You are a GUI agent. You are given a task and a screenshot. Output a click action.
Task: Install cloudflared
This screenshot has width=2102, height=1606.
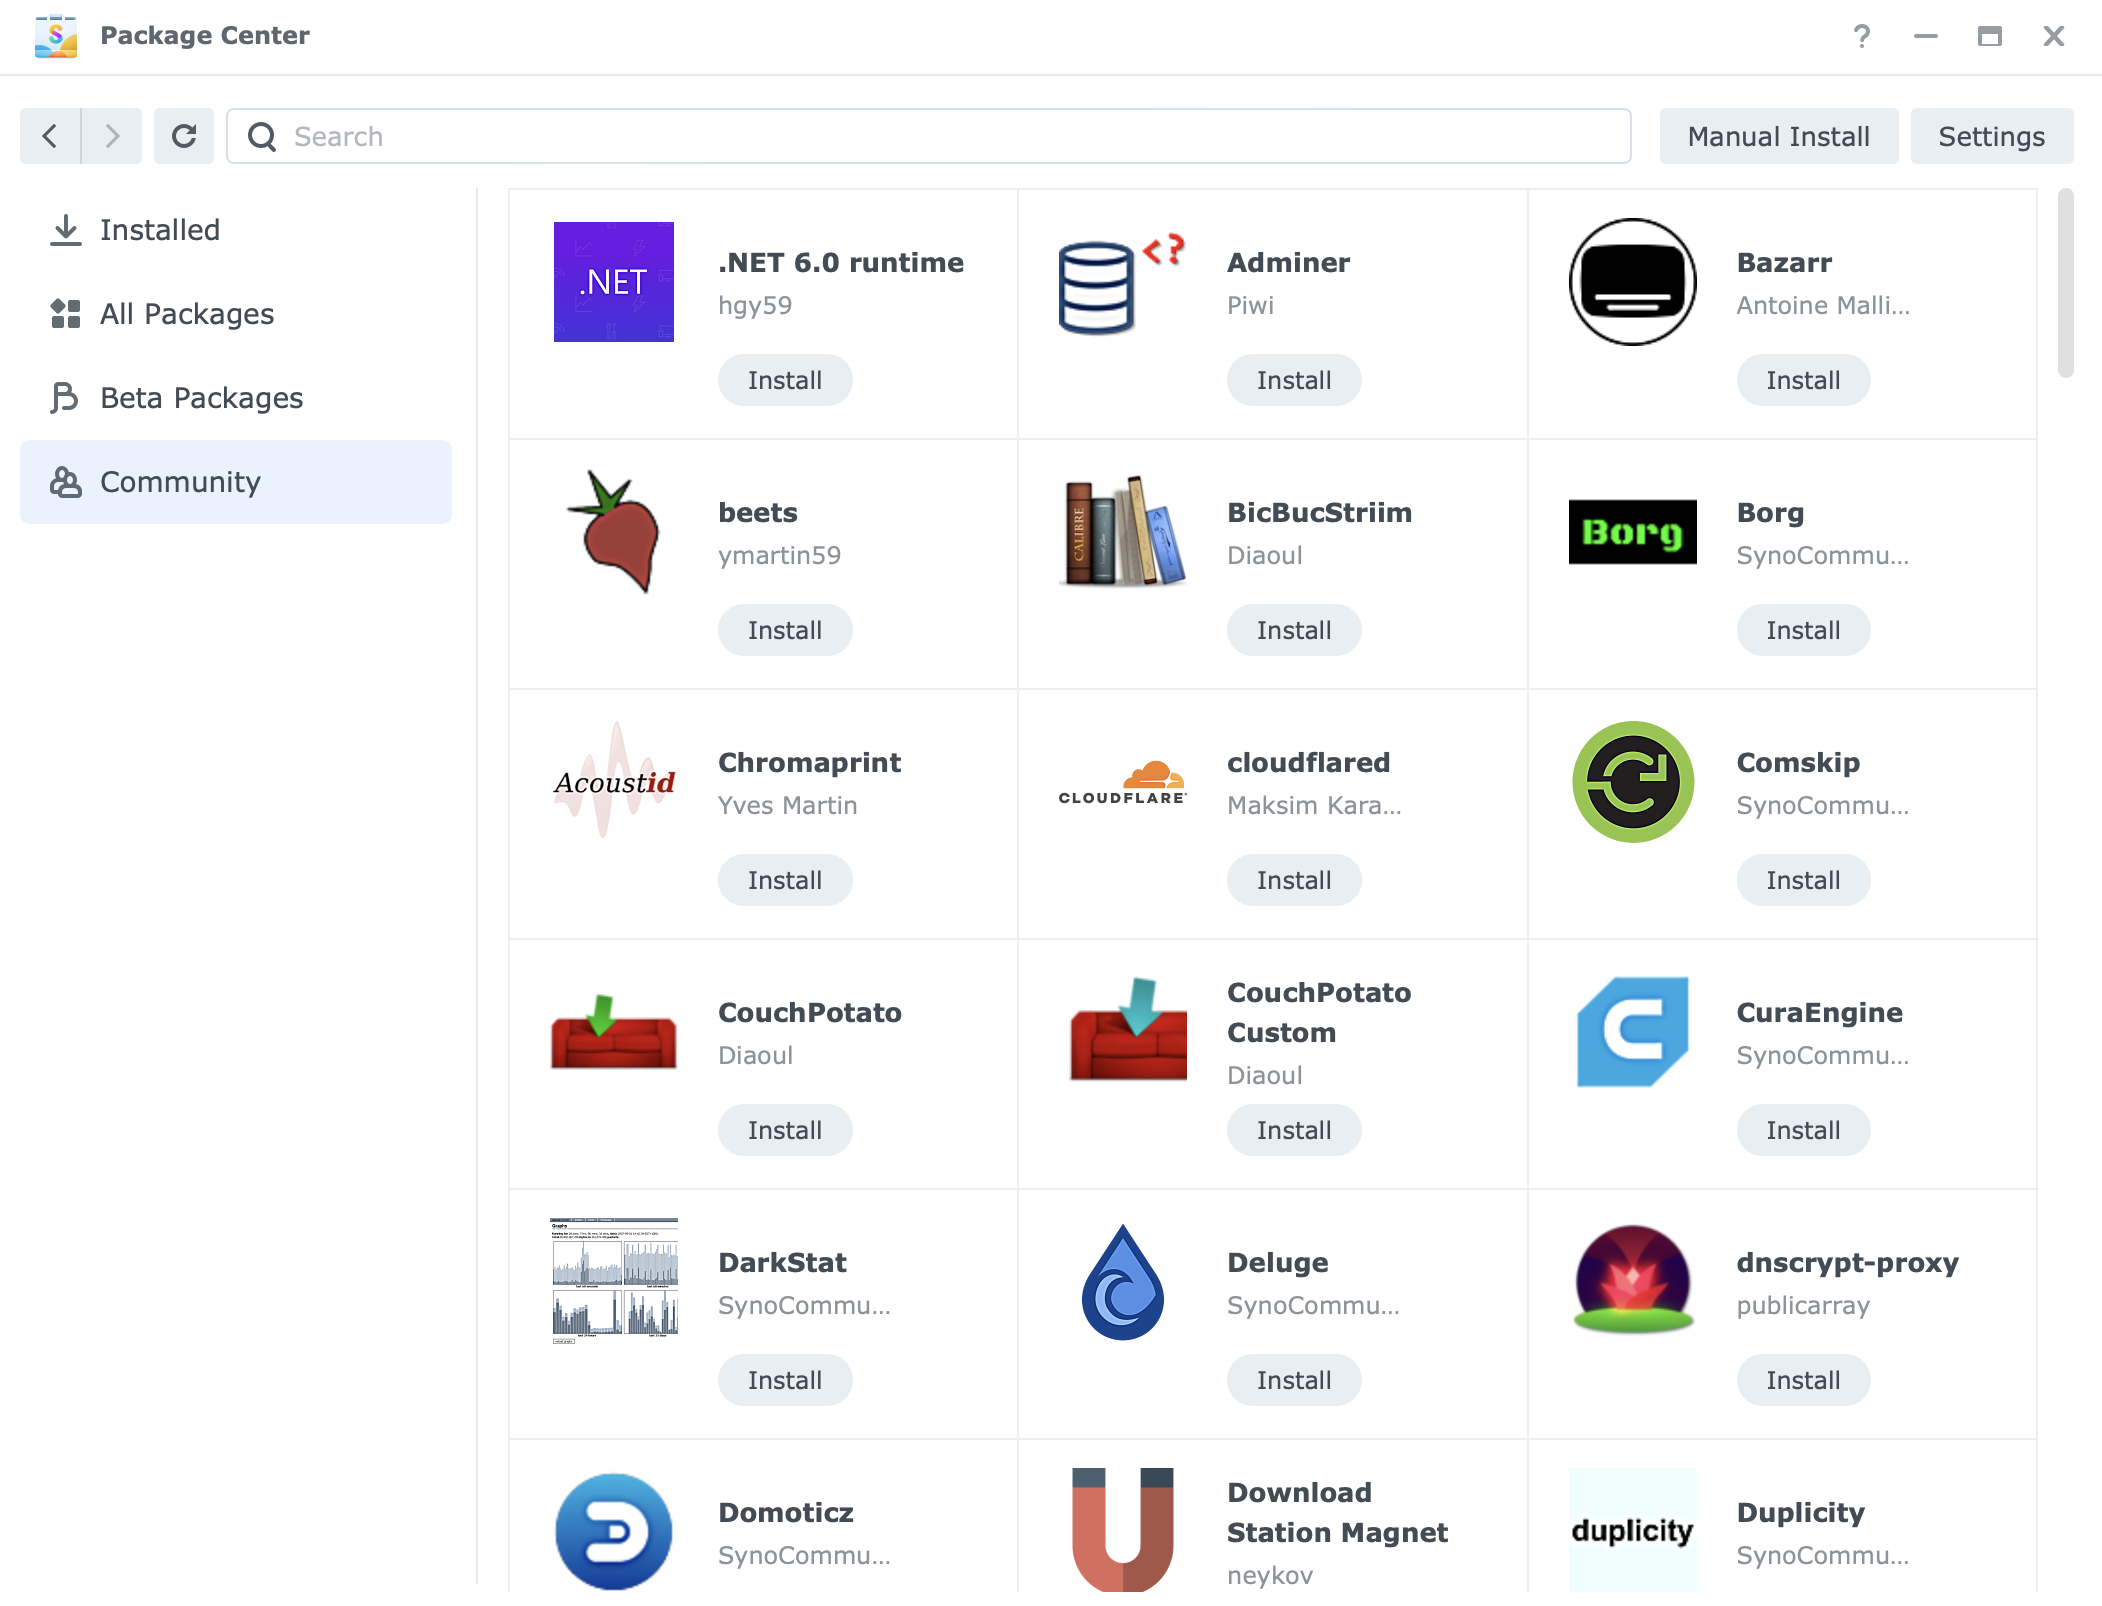pyautogui.click(x=1294, y=880)
